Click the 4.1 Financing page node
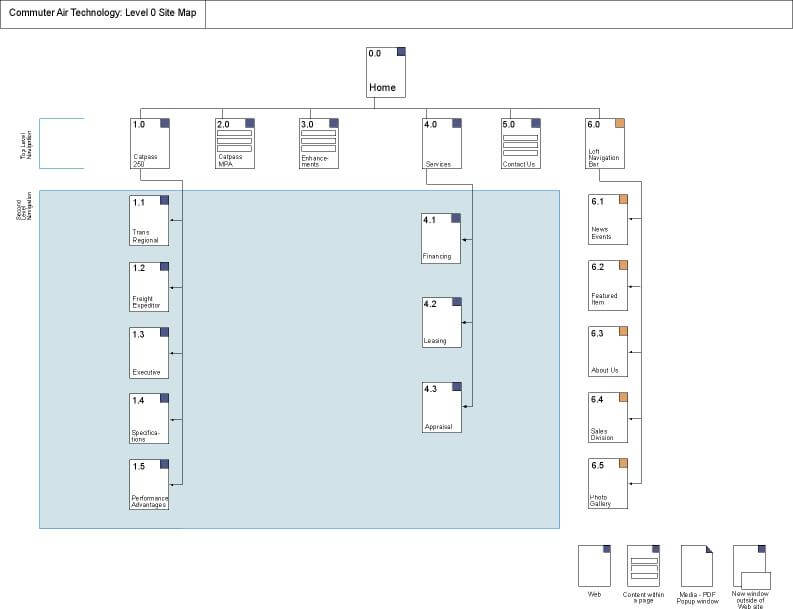Viewport: 793px width, 609px height. (441, 238)
